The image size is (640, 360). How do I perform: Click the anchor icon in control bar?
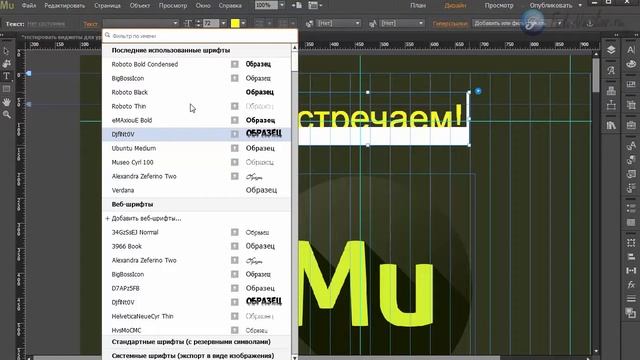coord(590,24)
